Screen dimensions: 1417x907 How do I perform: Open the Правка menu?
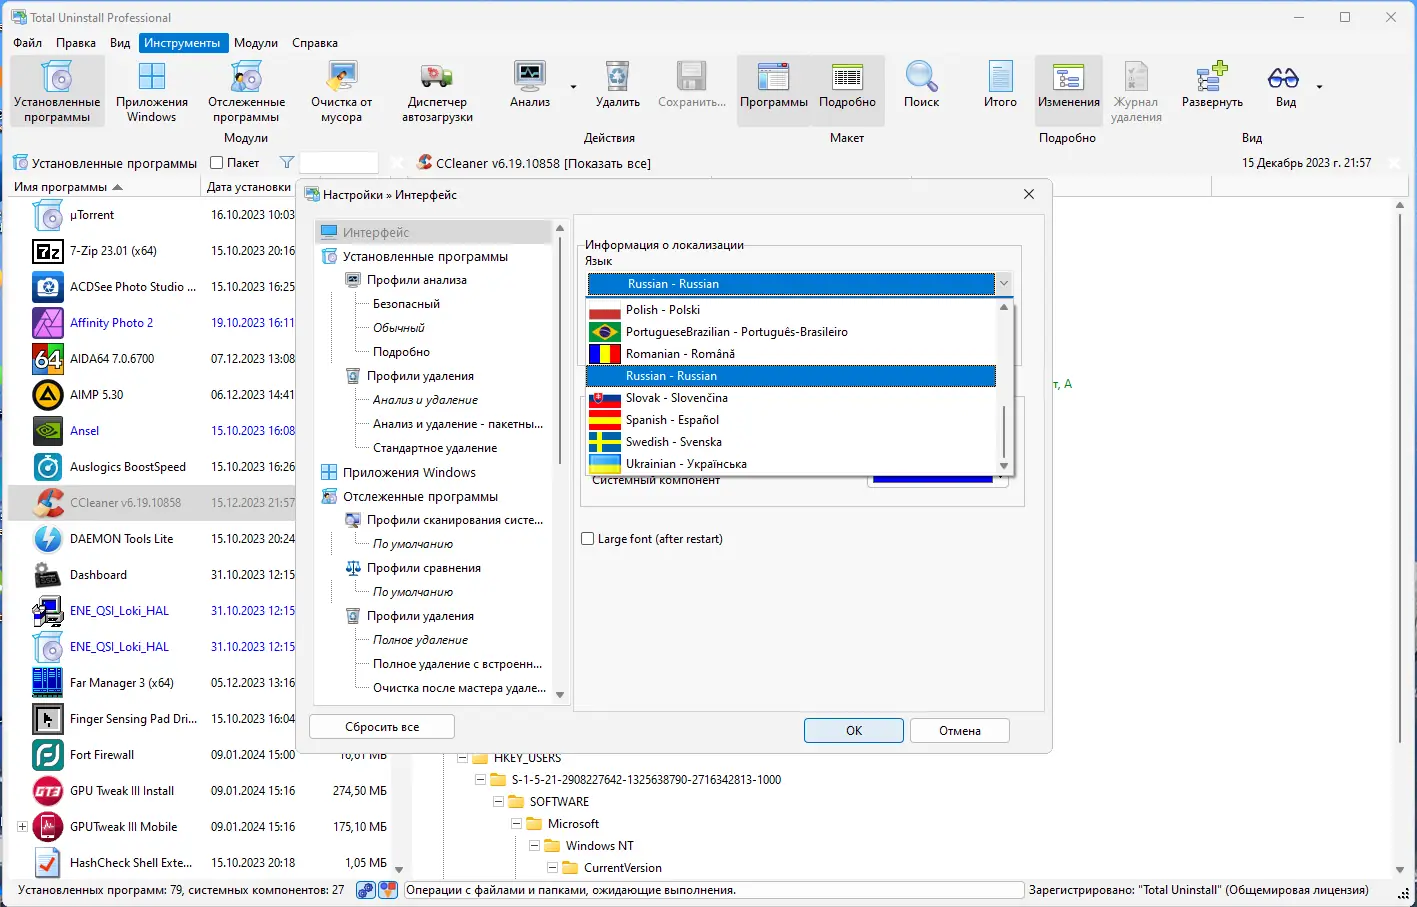76,43
